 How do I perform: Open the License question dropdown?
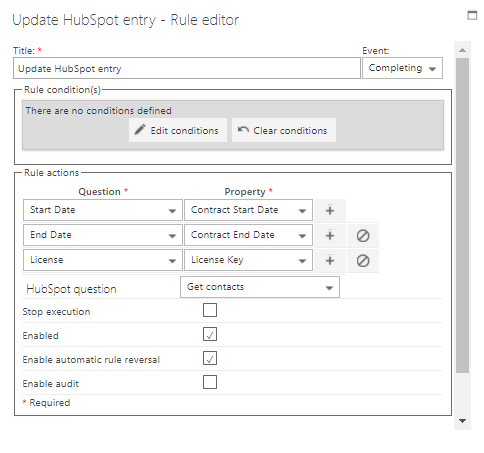(x=103, y=260)
